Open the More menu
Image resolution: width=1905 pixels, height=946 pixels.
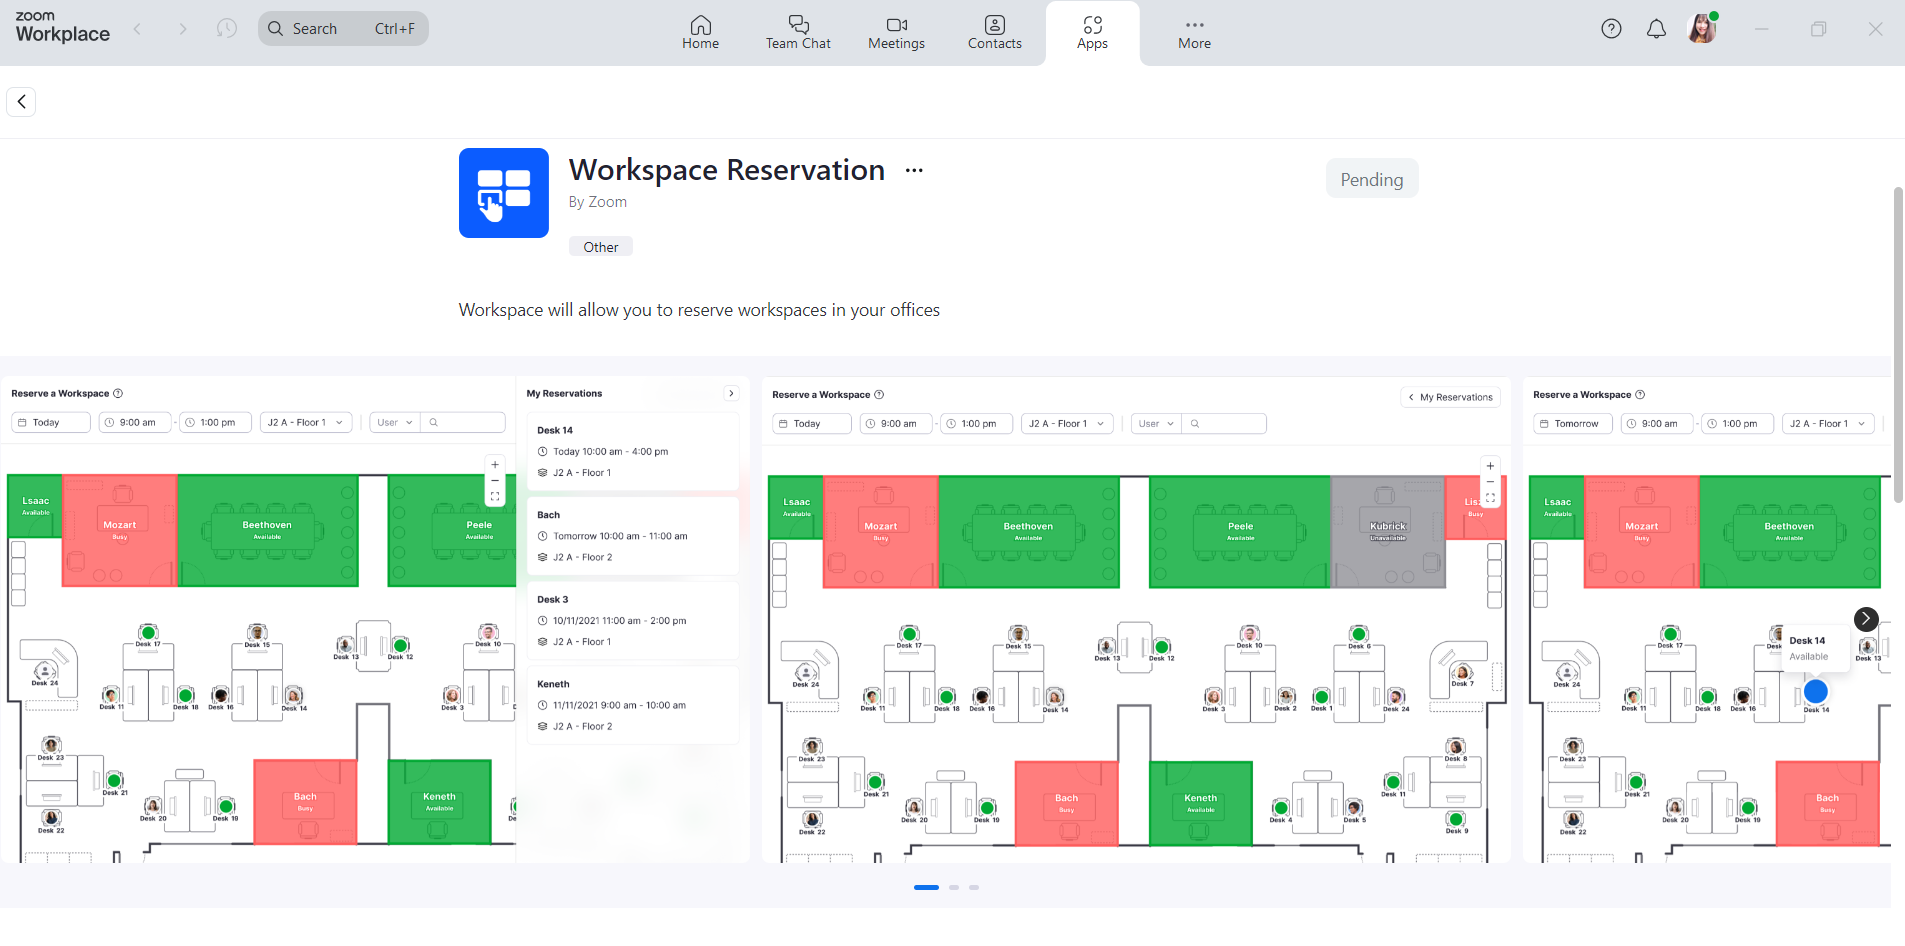[1194, 33]
